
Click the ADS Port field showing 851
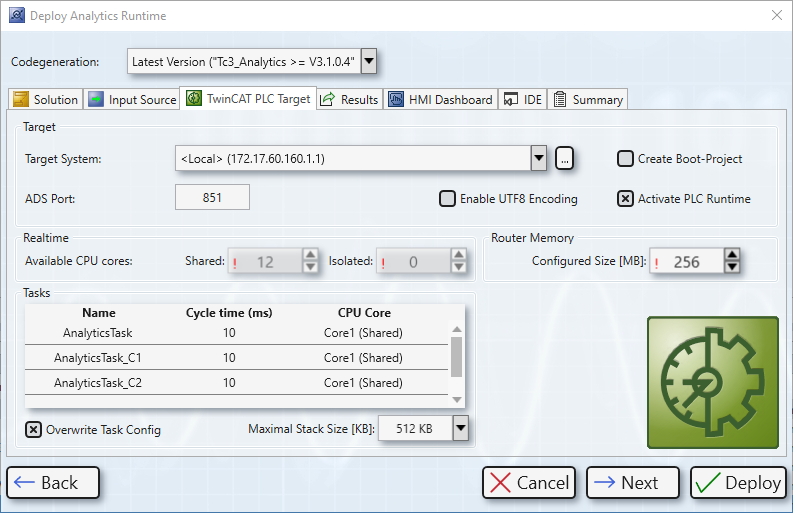tap(212, 197)
